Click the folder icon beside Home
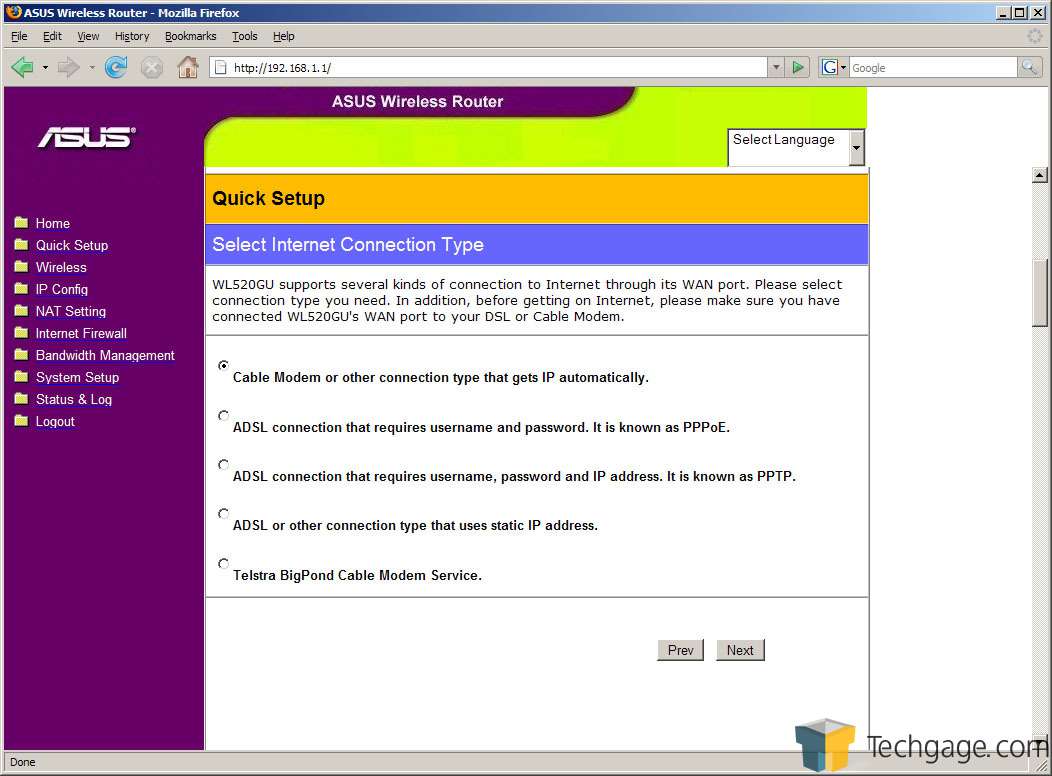 pyautogui.click(x=21, y=222)
